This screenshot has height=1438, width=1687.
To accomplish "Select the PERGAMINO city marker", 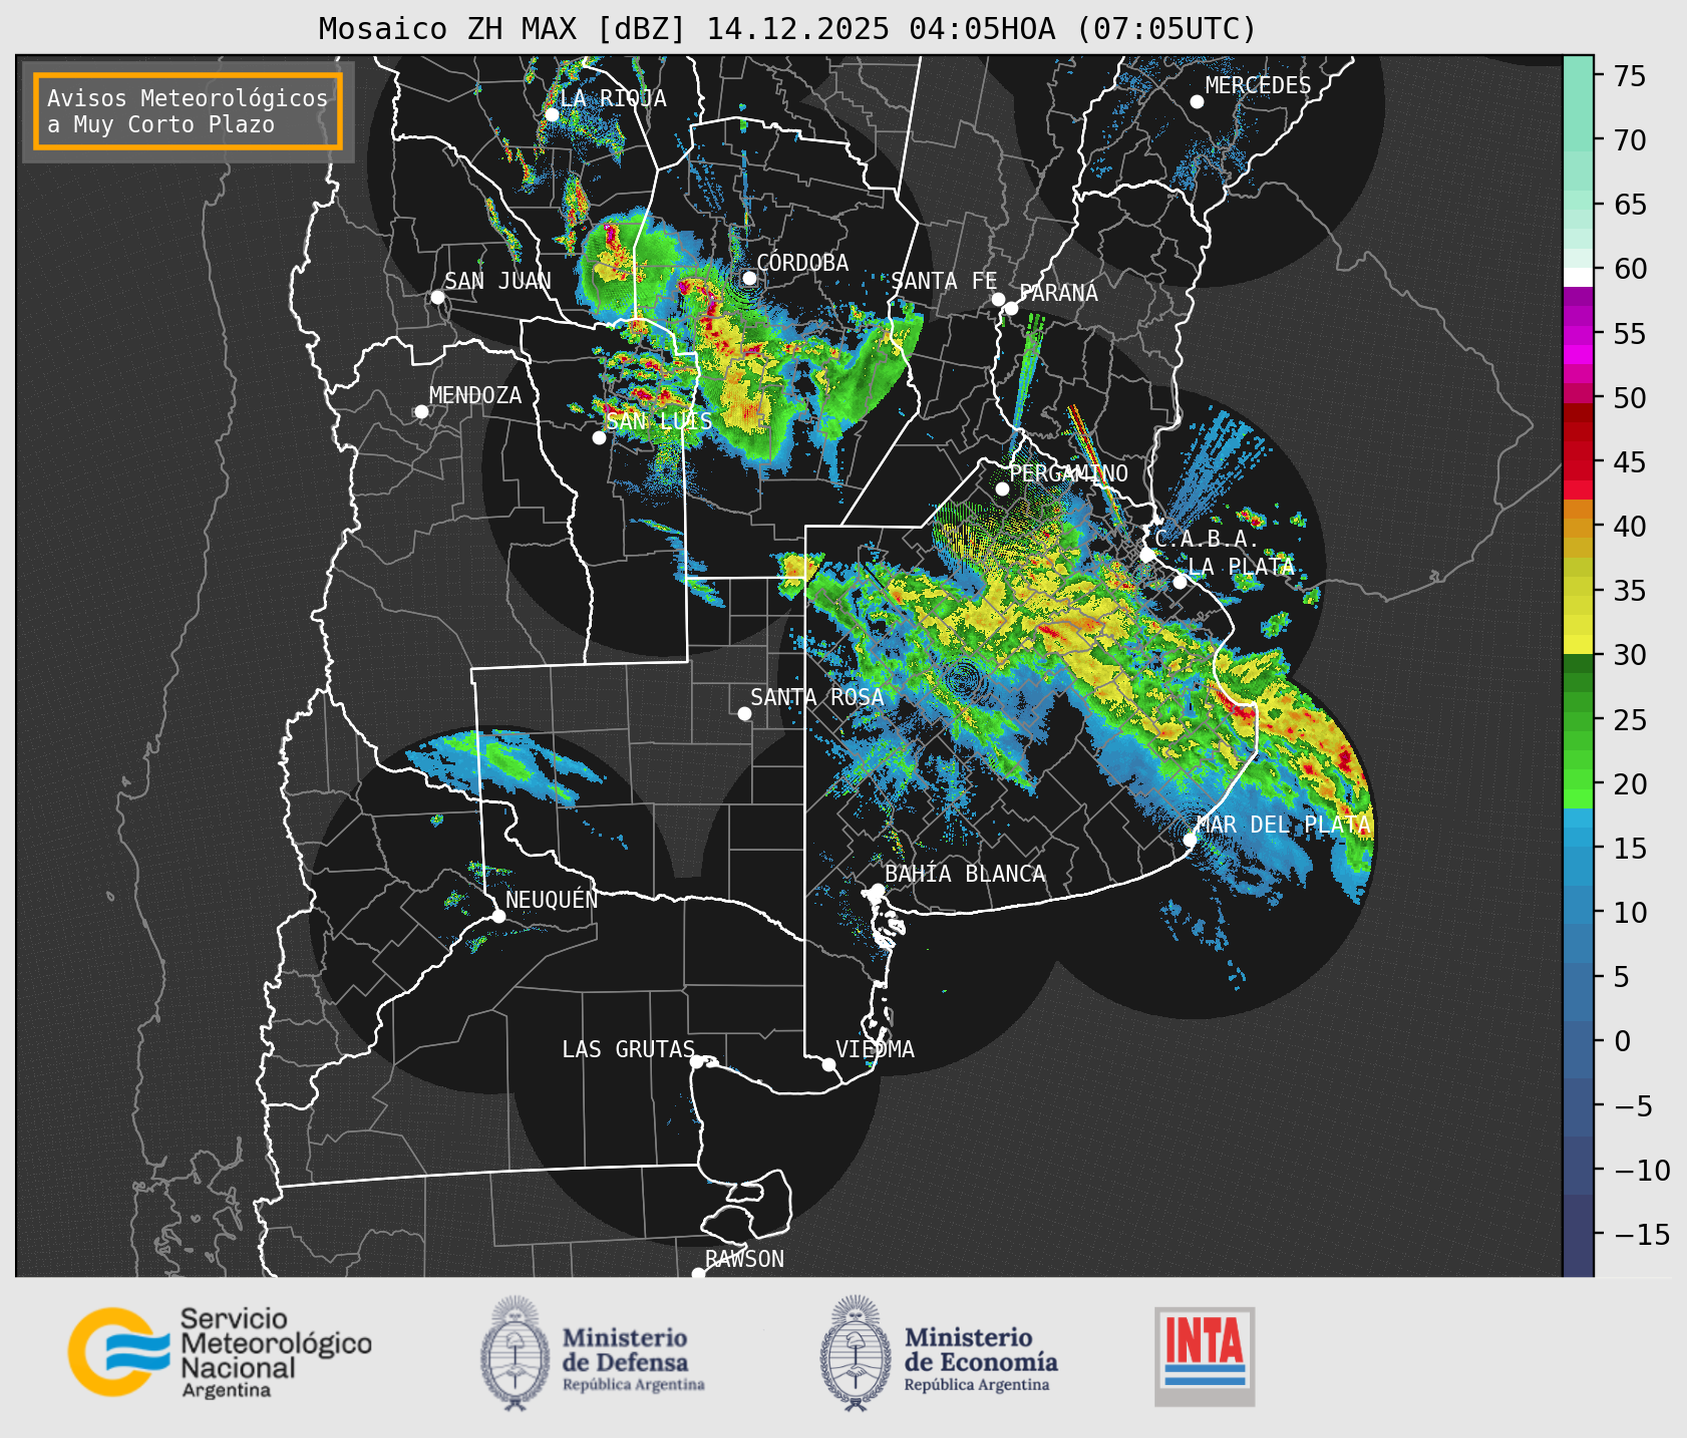I will [x=1002, y=489].
